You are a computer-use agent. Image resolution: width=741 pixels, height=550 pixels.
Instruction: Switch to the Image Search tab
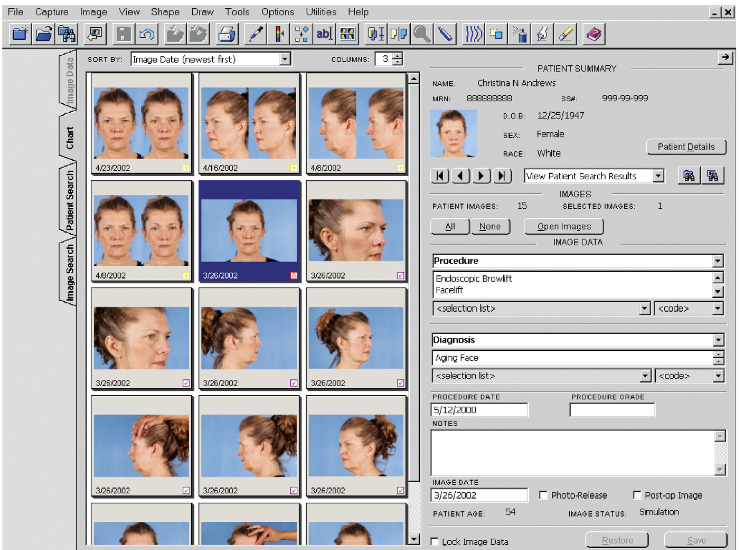(x=69, y=273)
